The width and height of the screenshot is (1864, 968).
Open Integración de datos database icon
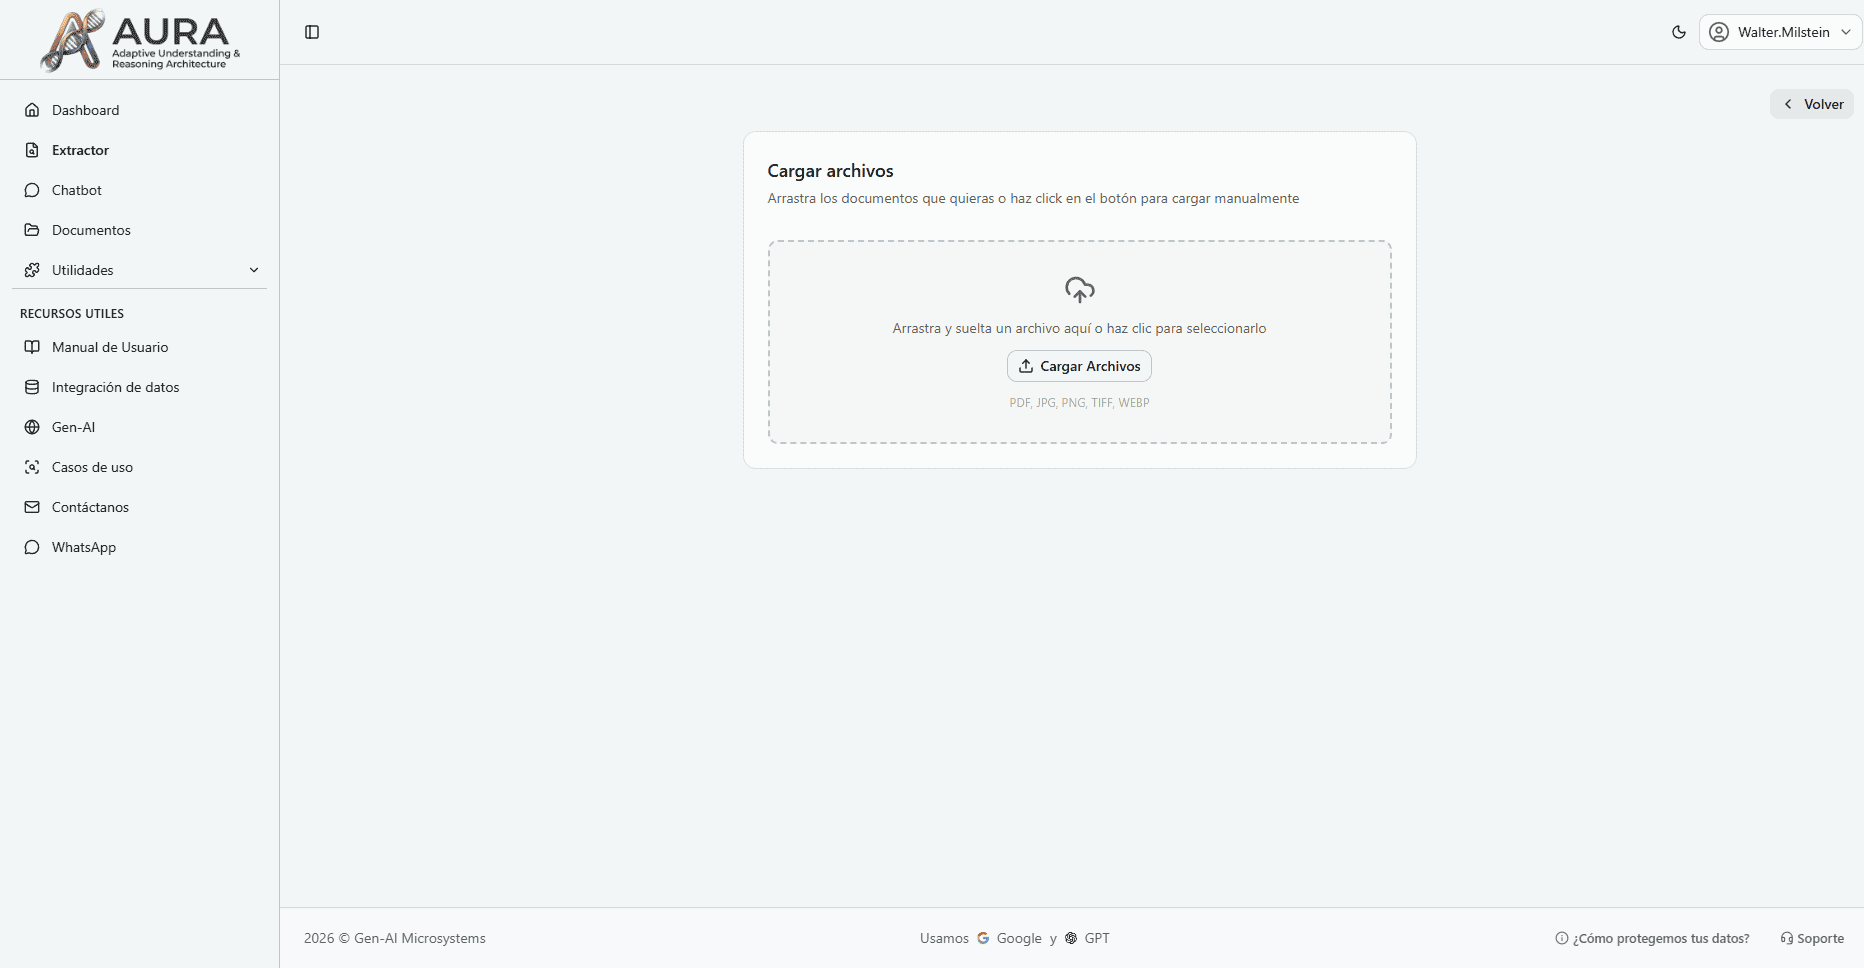pos(33,387)
